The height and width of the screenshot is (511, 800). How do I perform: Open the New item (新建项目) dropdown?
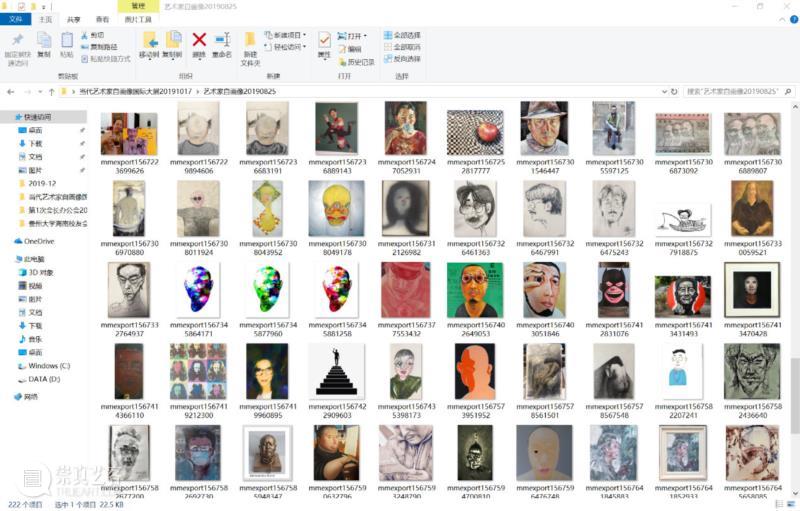coord(285,35)
